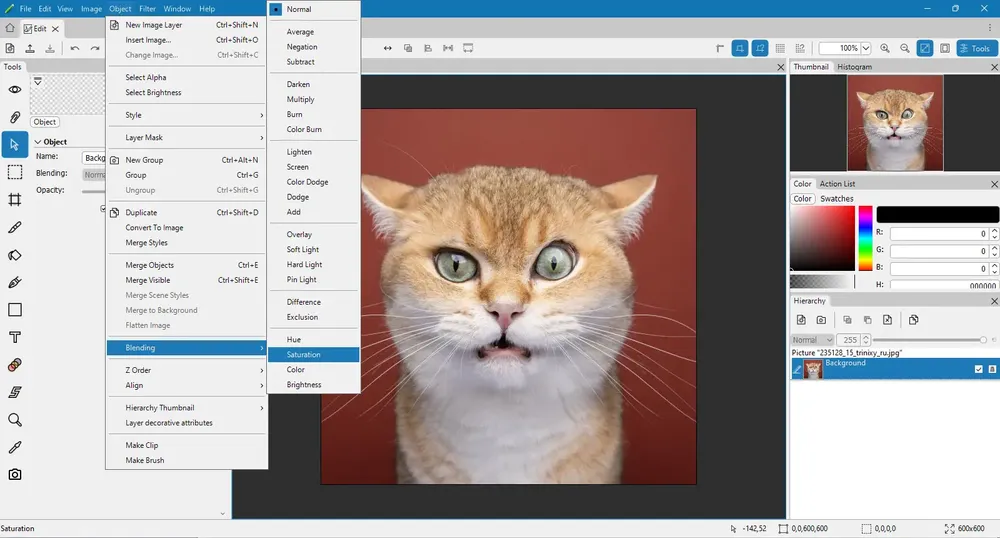Click the Home icon left of Edit tab
The width and height of the screenshot is (1000, 538).
pyautogui.click(x=10, y=28)
